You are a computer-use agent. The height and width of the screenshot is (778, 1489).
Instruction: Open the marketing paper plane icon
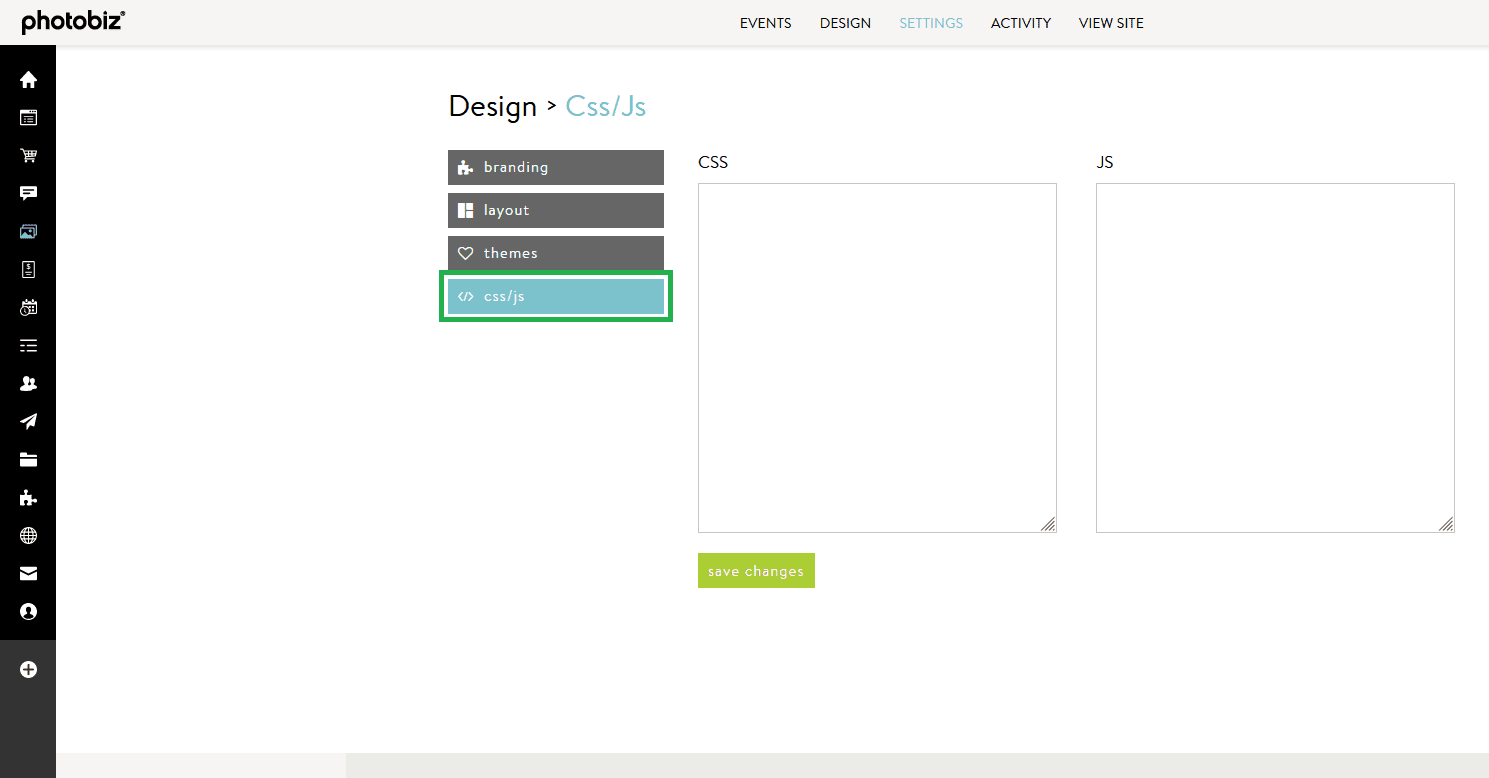(x=28, y=421)
